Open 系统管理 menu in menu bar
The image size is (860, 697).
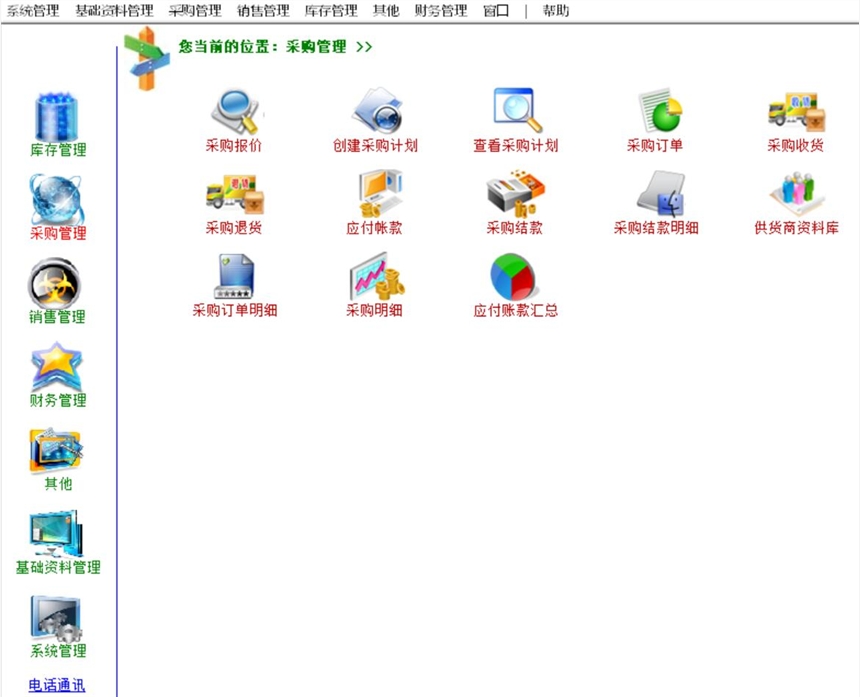(33, 10)
